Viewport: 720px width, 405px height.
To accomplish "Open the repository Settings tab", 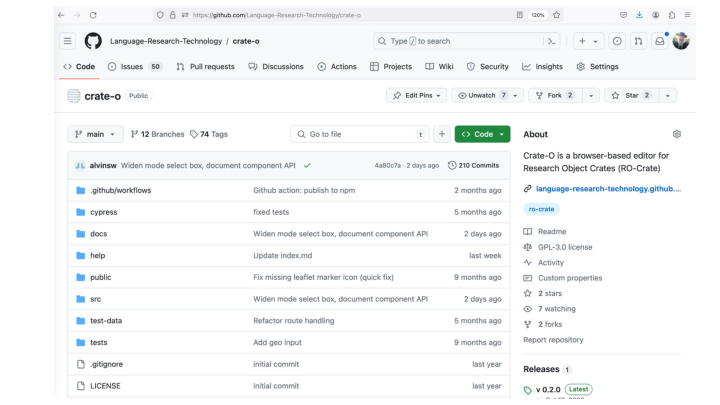I will coord(597,67).
